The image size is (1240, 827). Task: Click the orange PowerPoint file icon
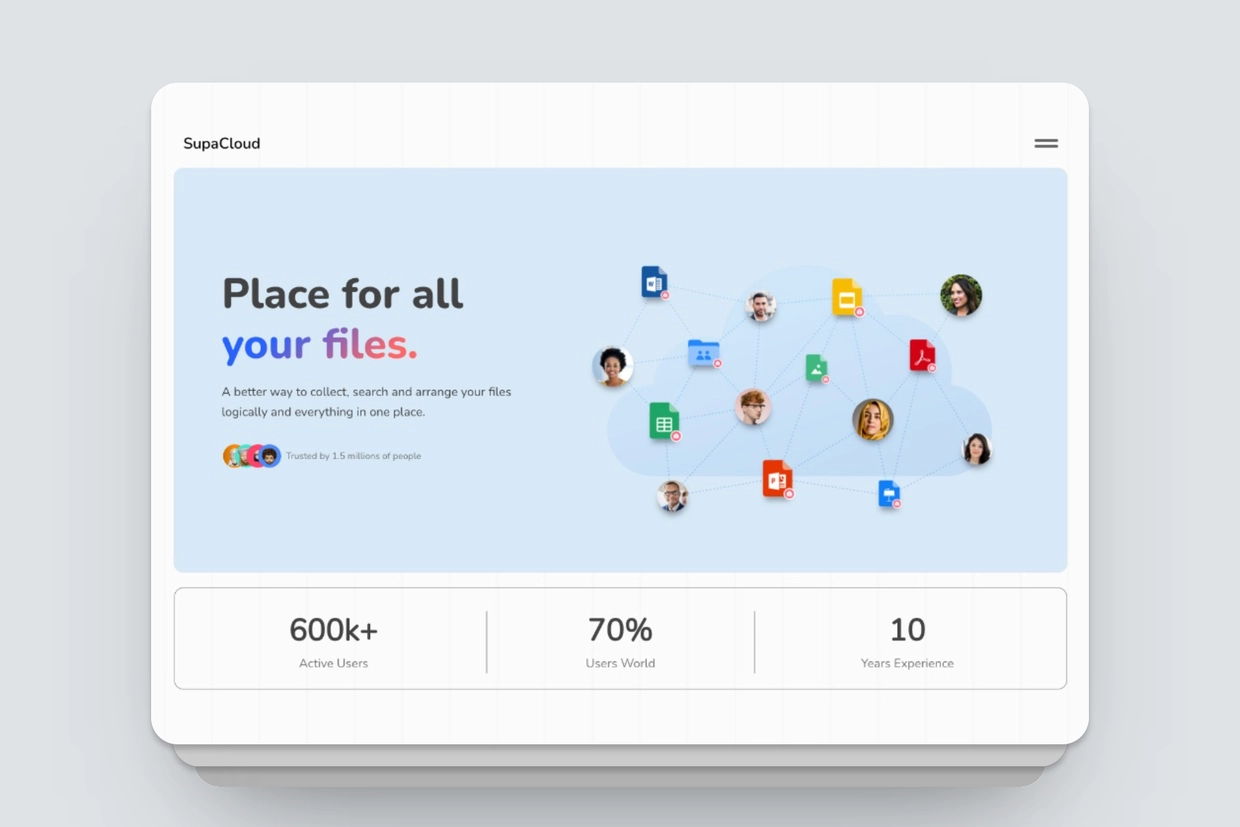point(777,478)
